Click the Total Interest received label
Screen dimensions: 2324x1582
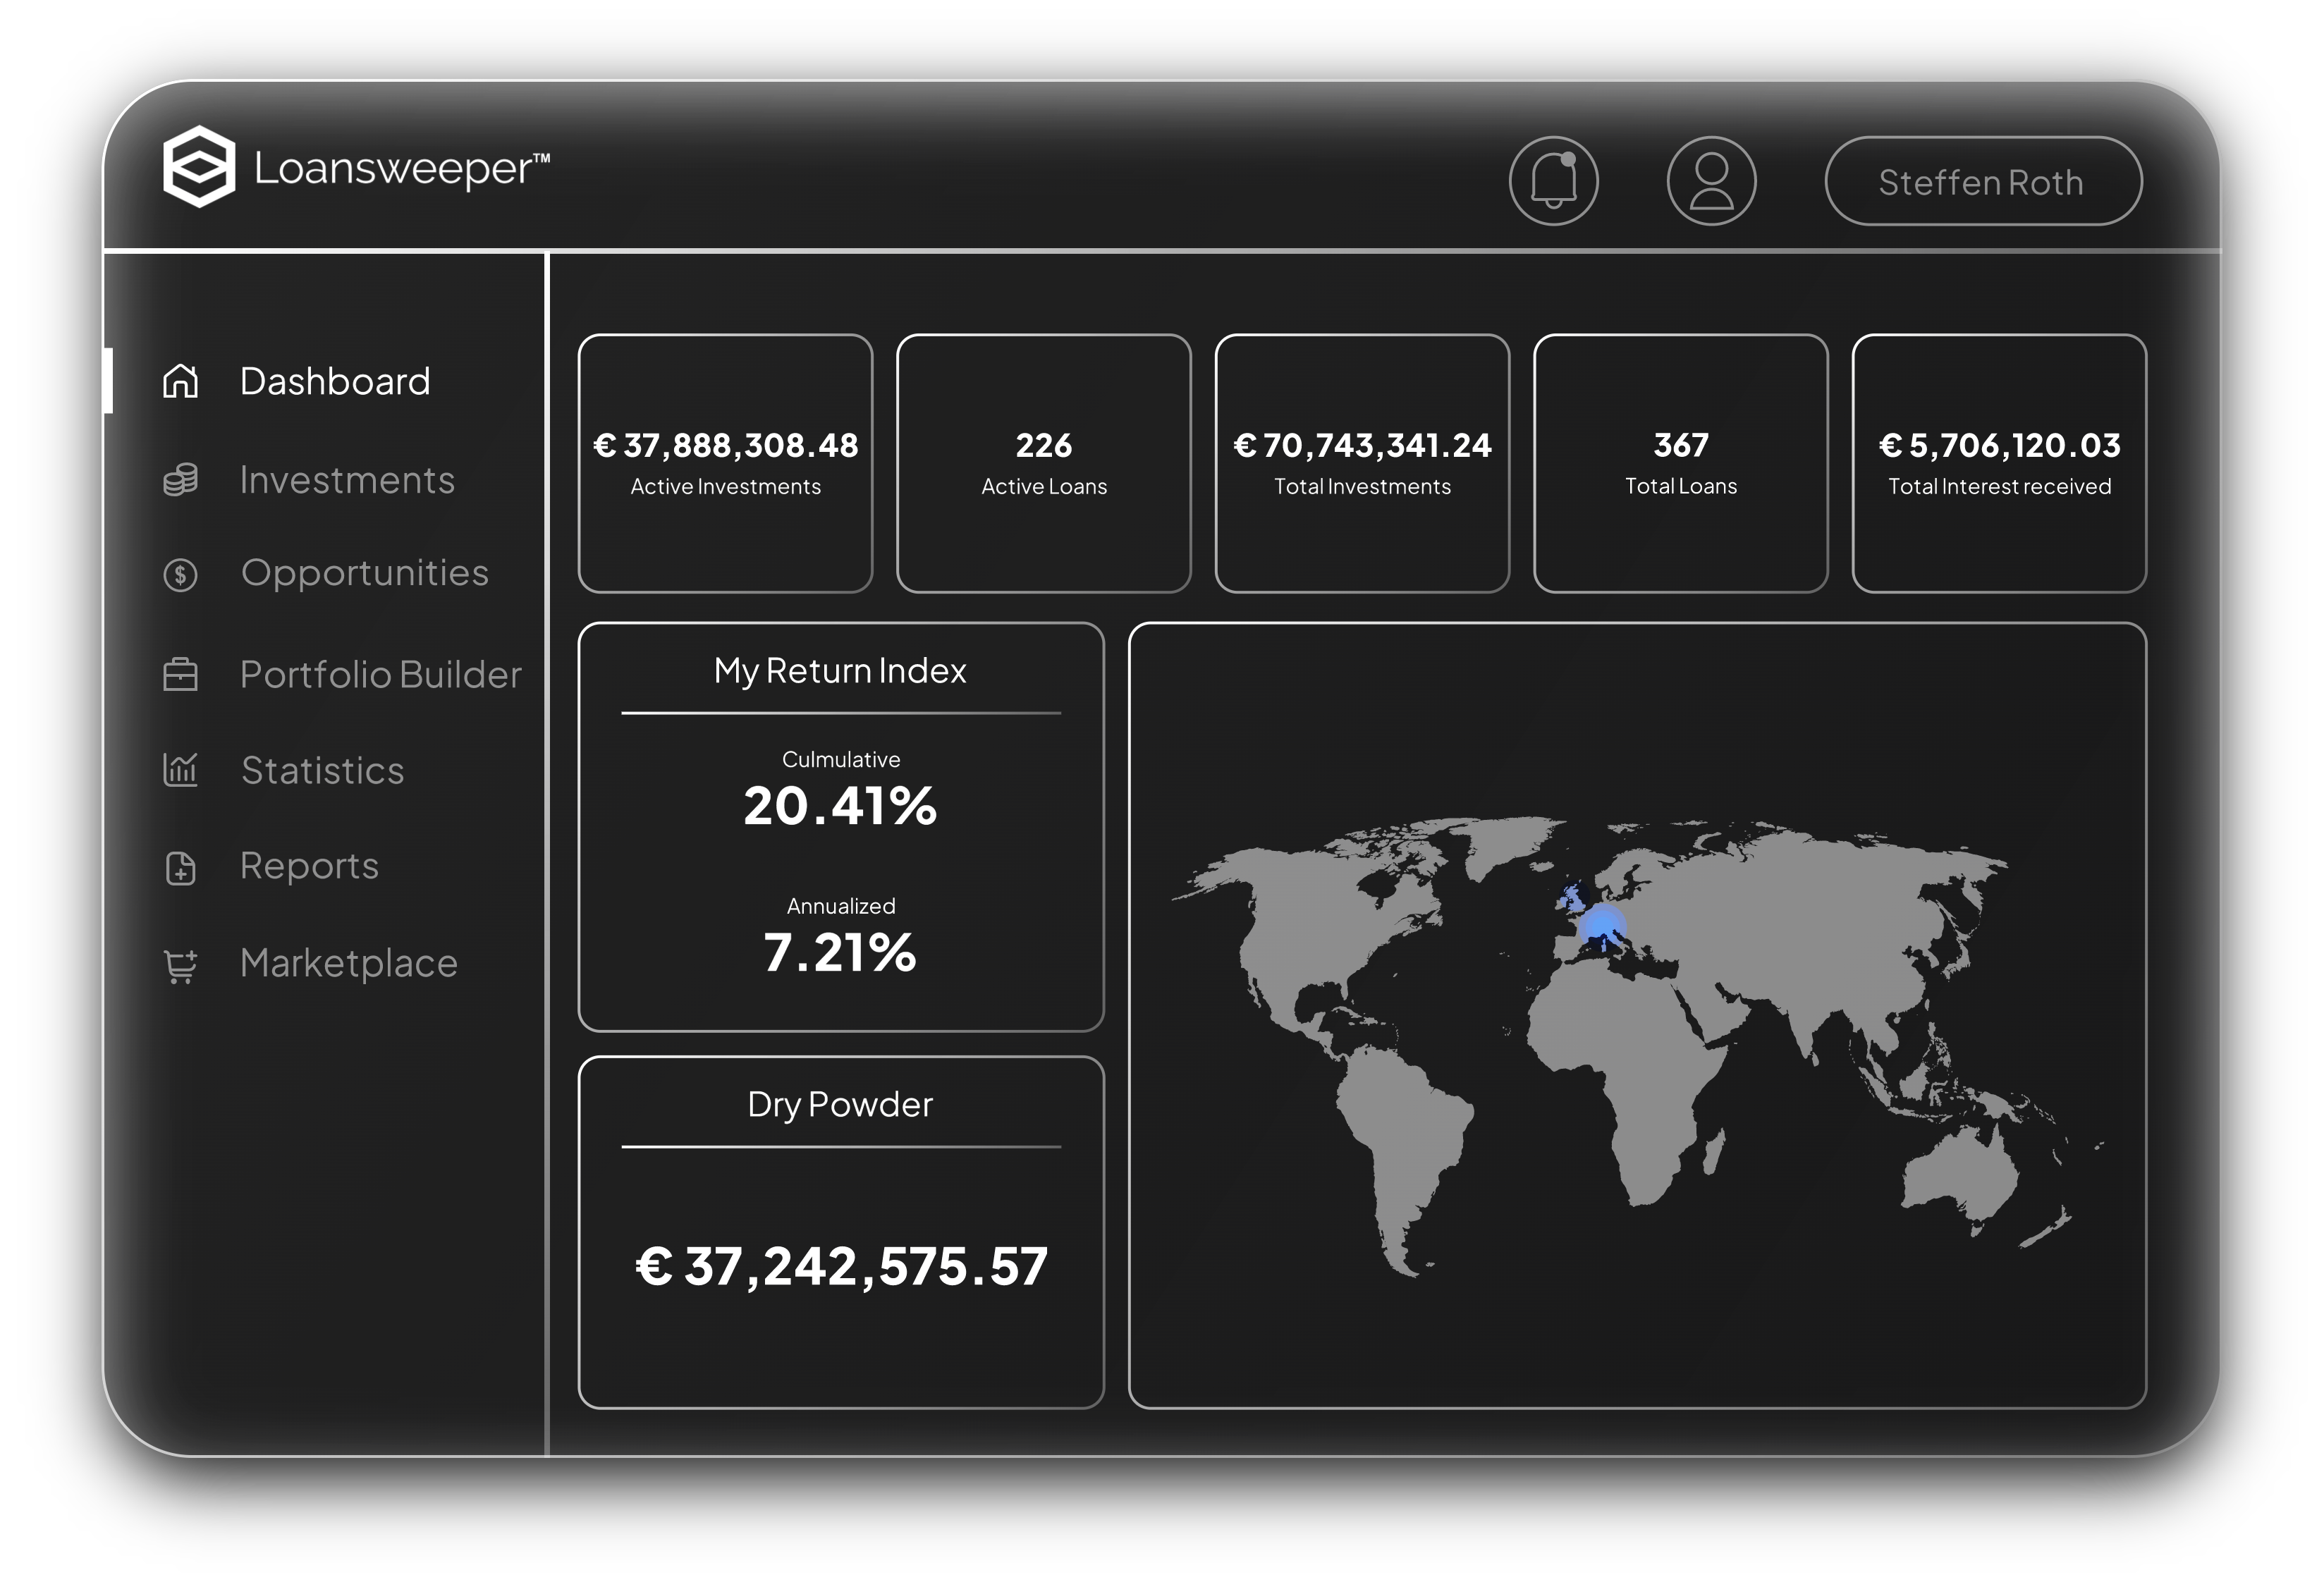coord(1999,487)
